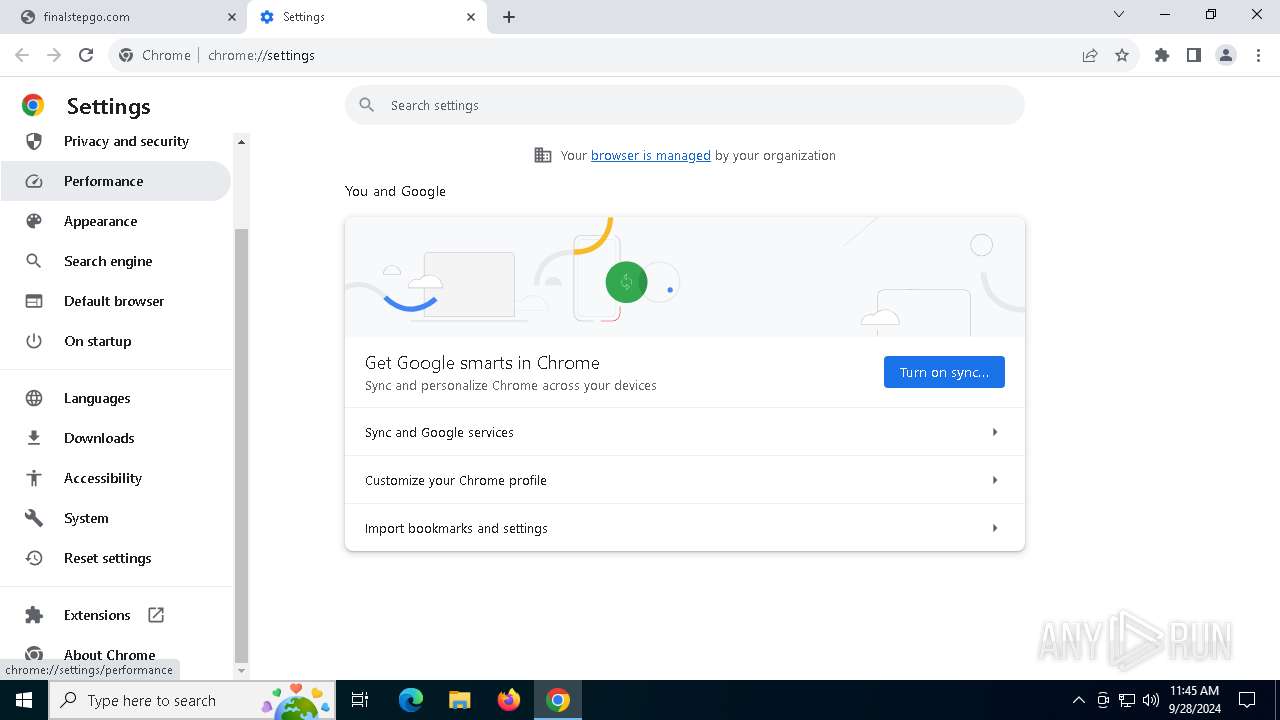
Task: Click the Turn on sync button
Action: tap(944, 372)
